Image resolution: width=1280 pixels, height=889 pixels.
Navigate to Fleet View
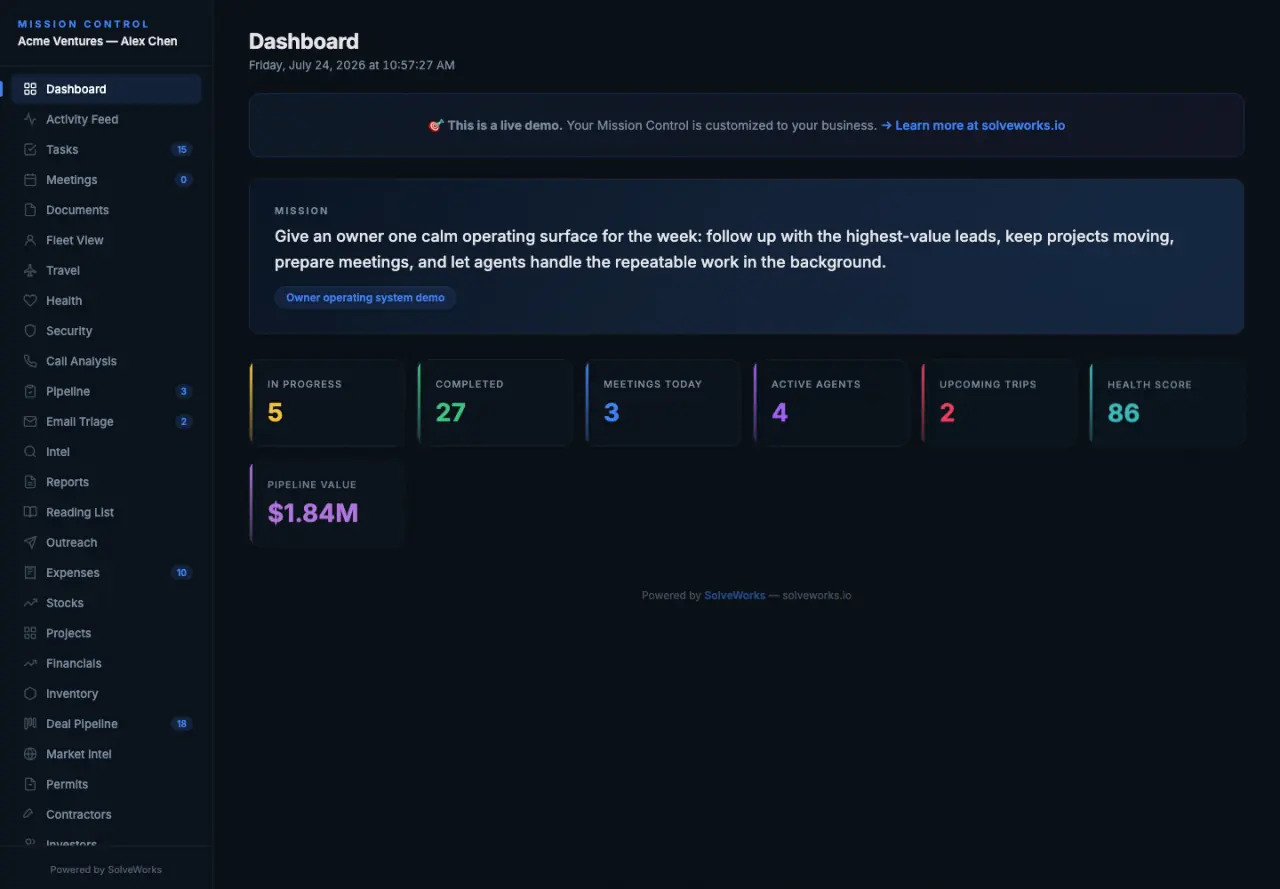click(x=107, y=240)
